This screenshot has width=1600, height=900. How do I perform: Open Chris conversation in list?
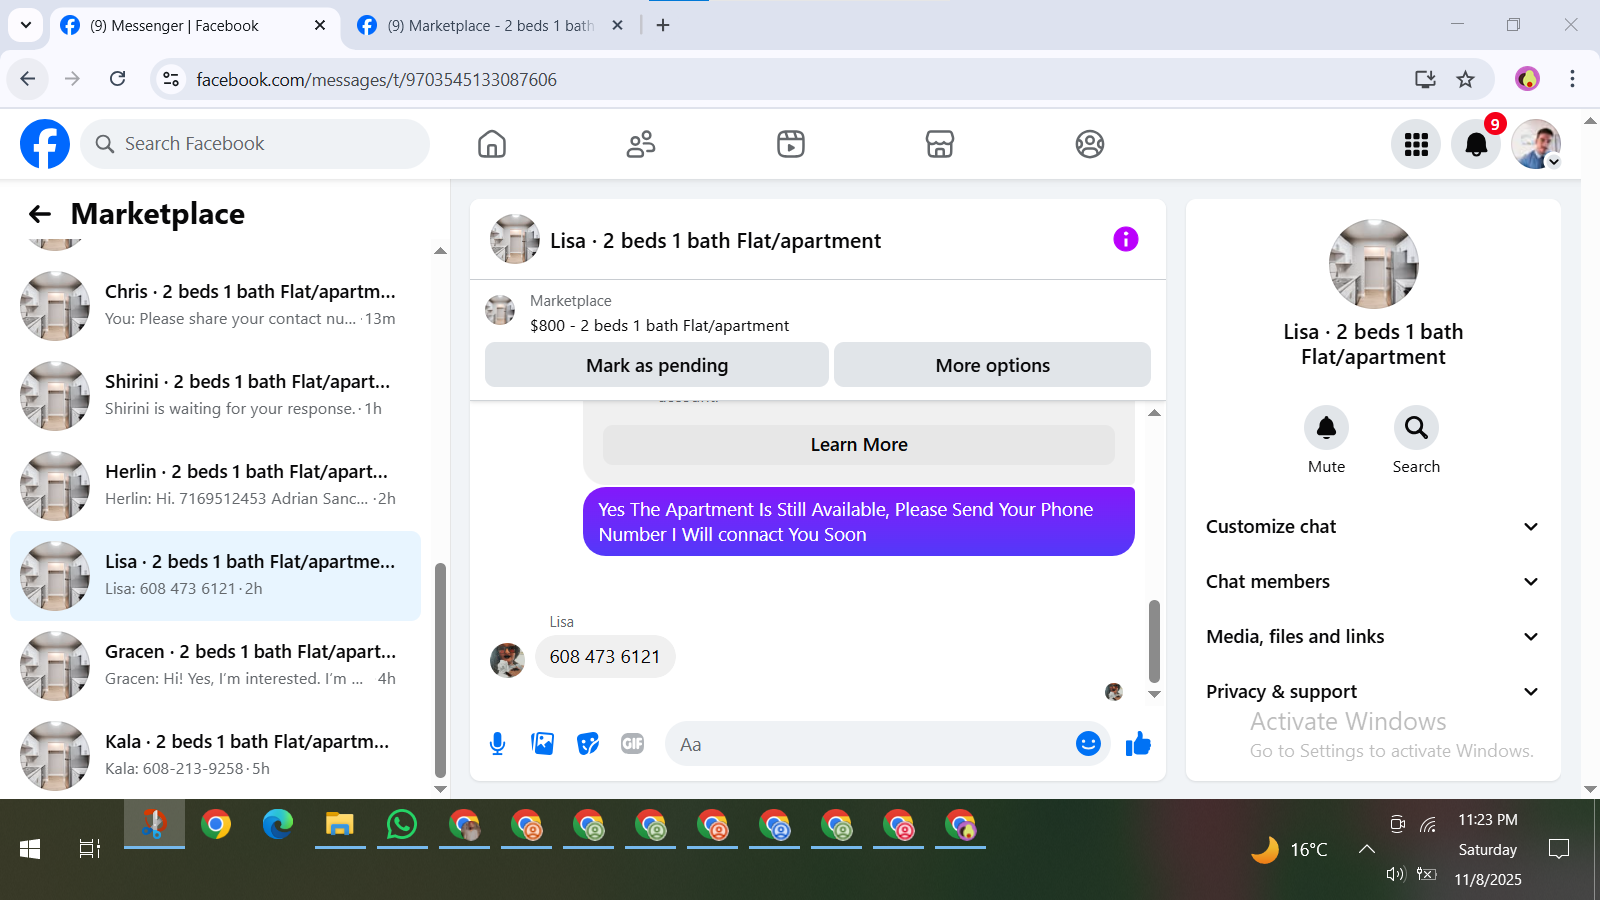[x=215, y=305]
